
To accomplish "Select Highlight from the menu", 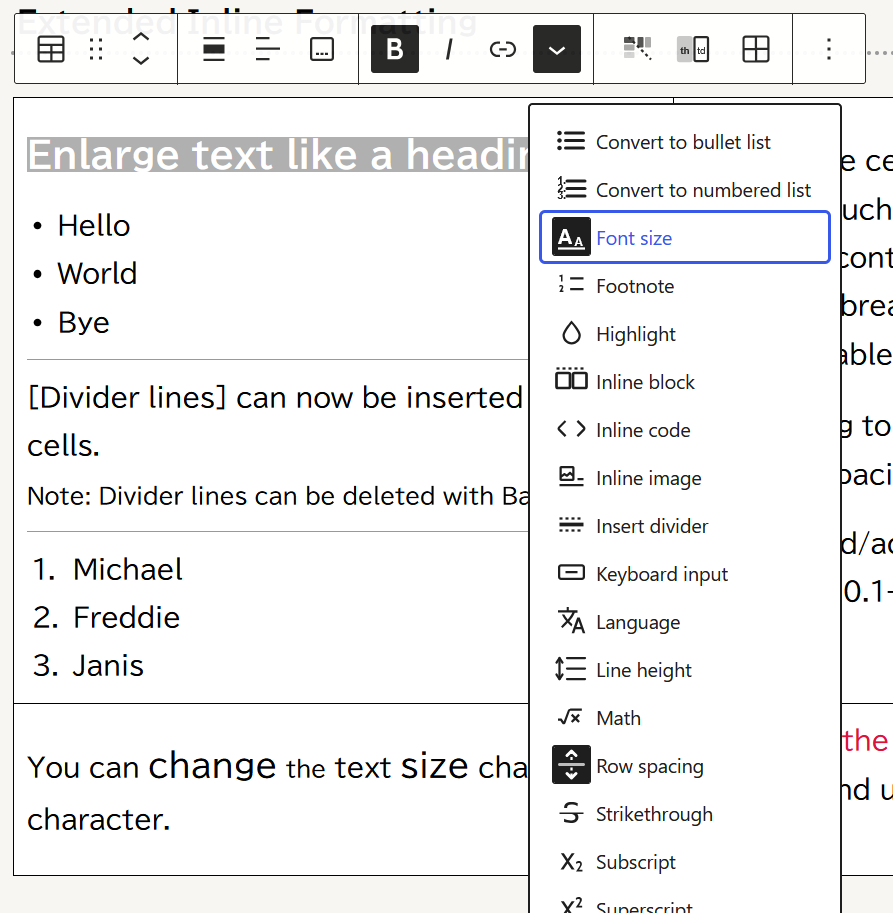I will (x=685, y=334).
